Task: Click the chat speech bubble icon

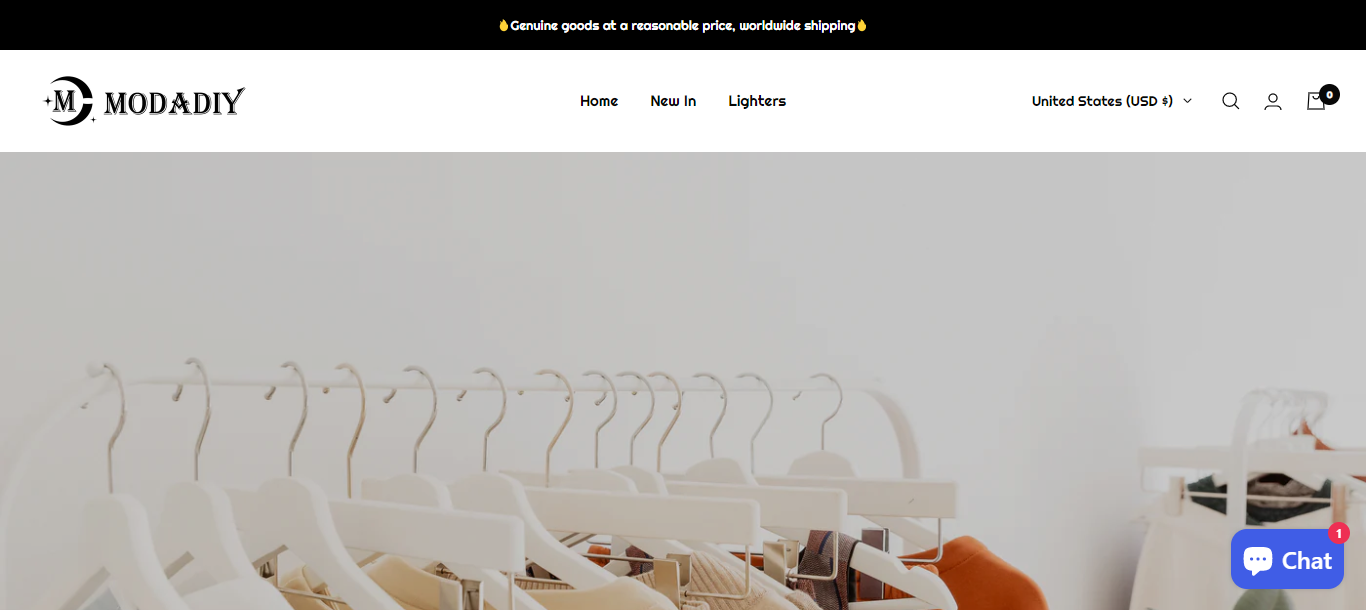Action: pos(1258,560)
